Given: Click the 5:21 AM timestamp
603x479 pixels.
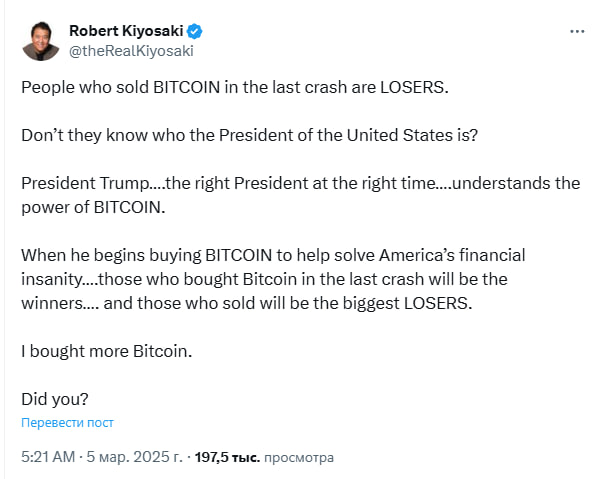Looking at the screenshot, I should coord(48,457).
